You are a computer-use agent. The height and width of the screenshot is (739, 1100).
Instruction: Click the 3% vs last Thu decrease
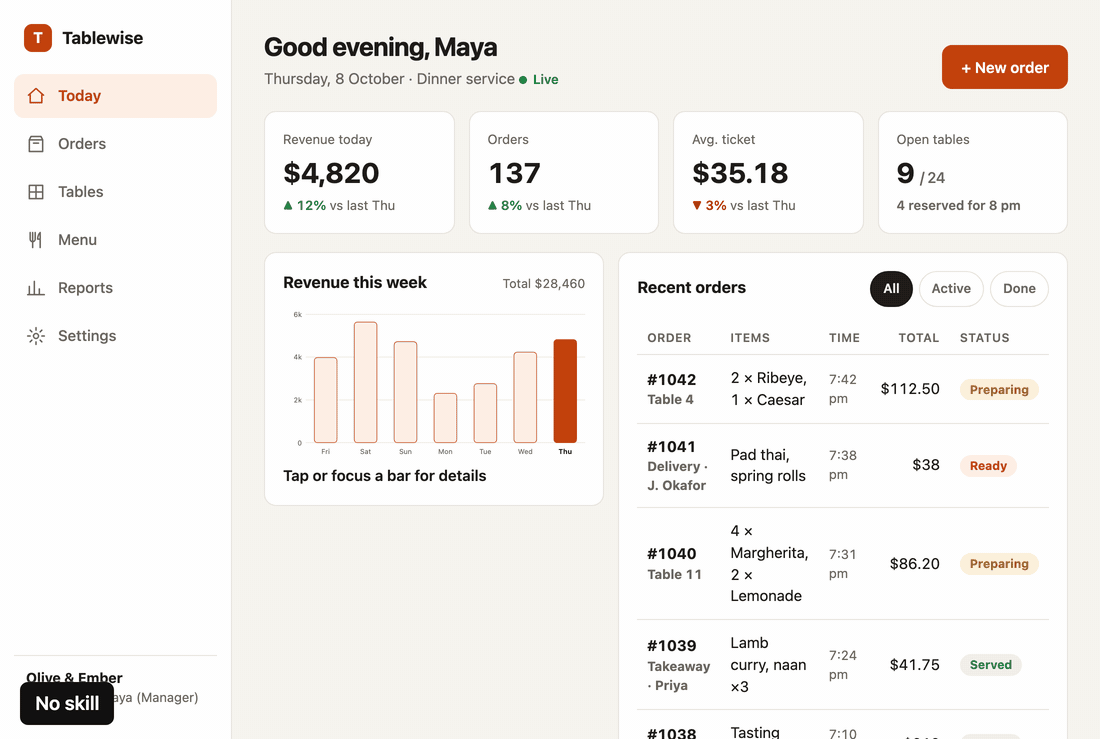click(744, 206)
